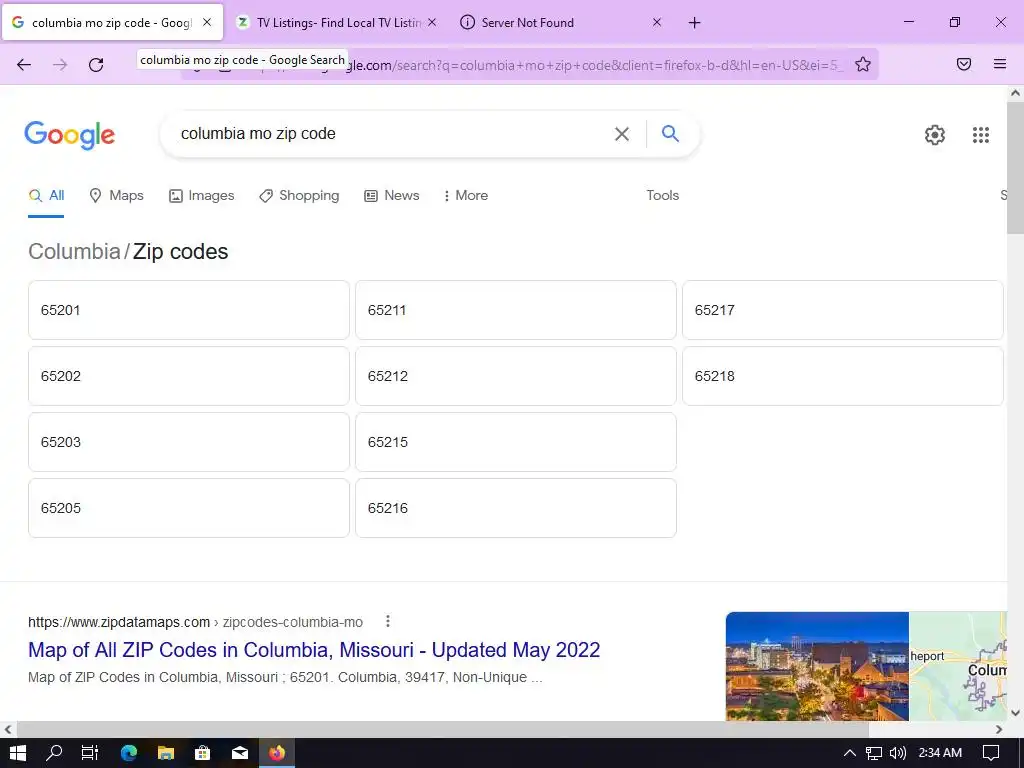Show hidden system tray icons
This screenshot has width=1024, height=768.
tap(849, 753)
